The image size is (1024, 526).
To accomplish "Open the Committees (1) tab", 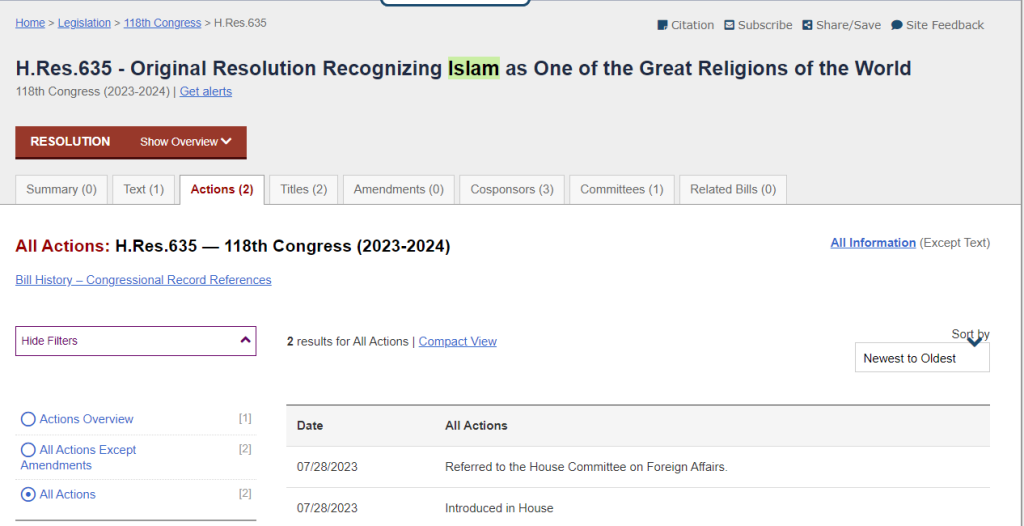I will pos(622,189).
